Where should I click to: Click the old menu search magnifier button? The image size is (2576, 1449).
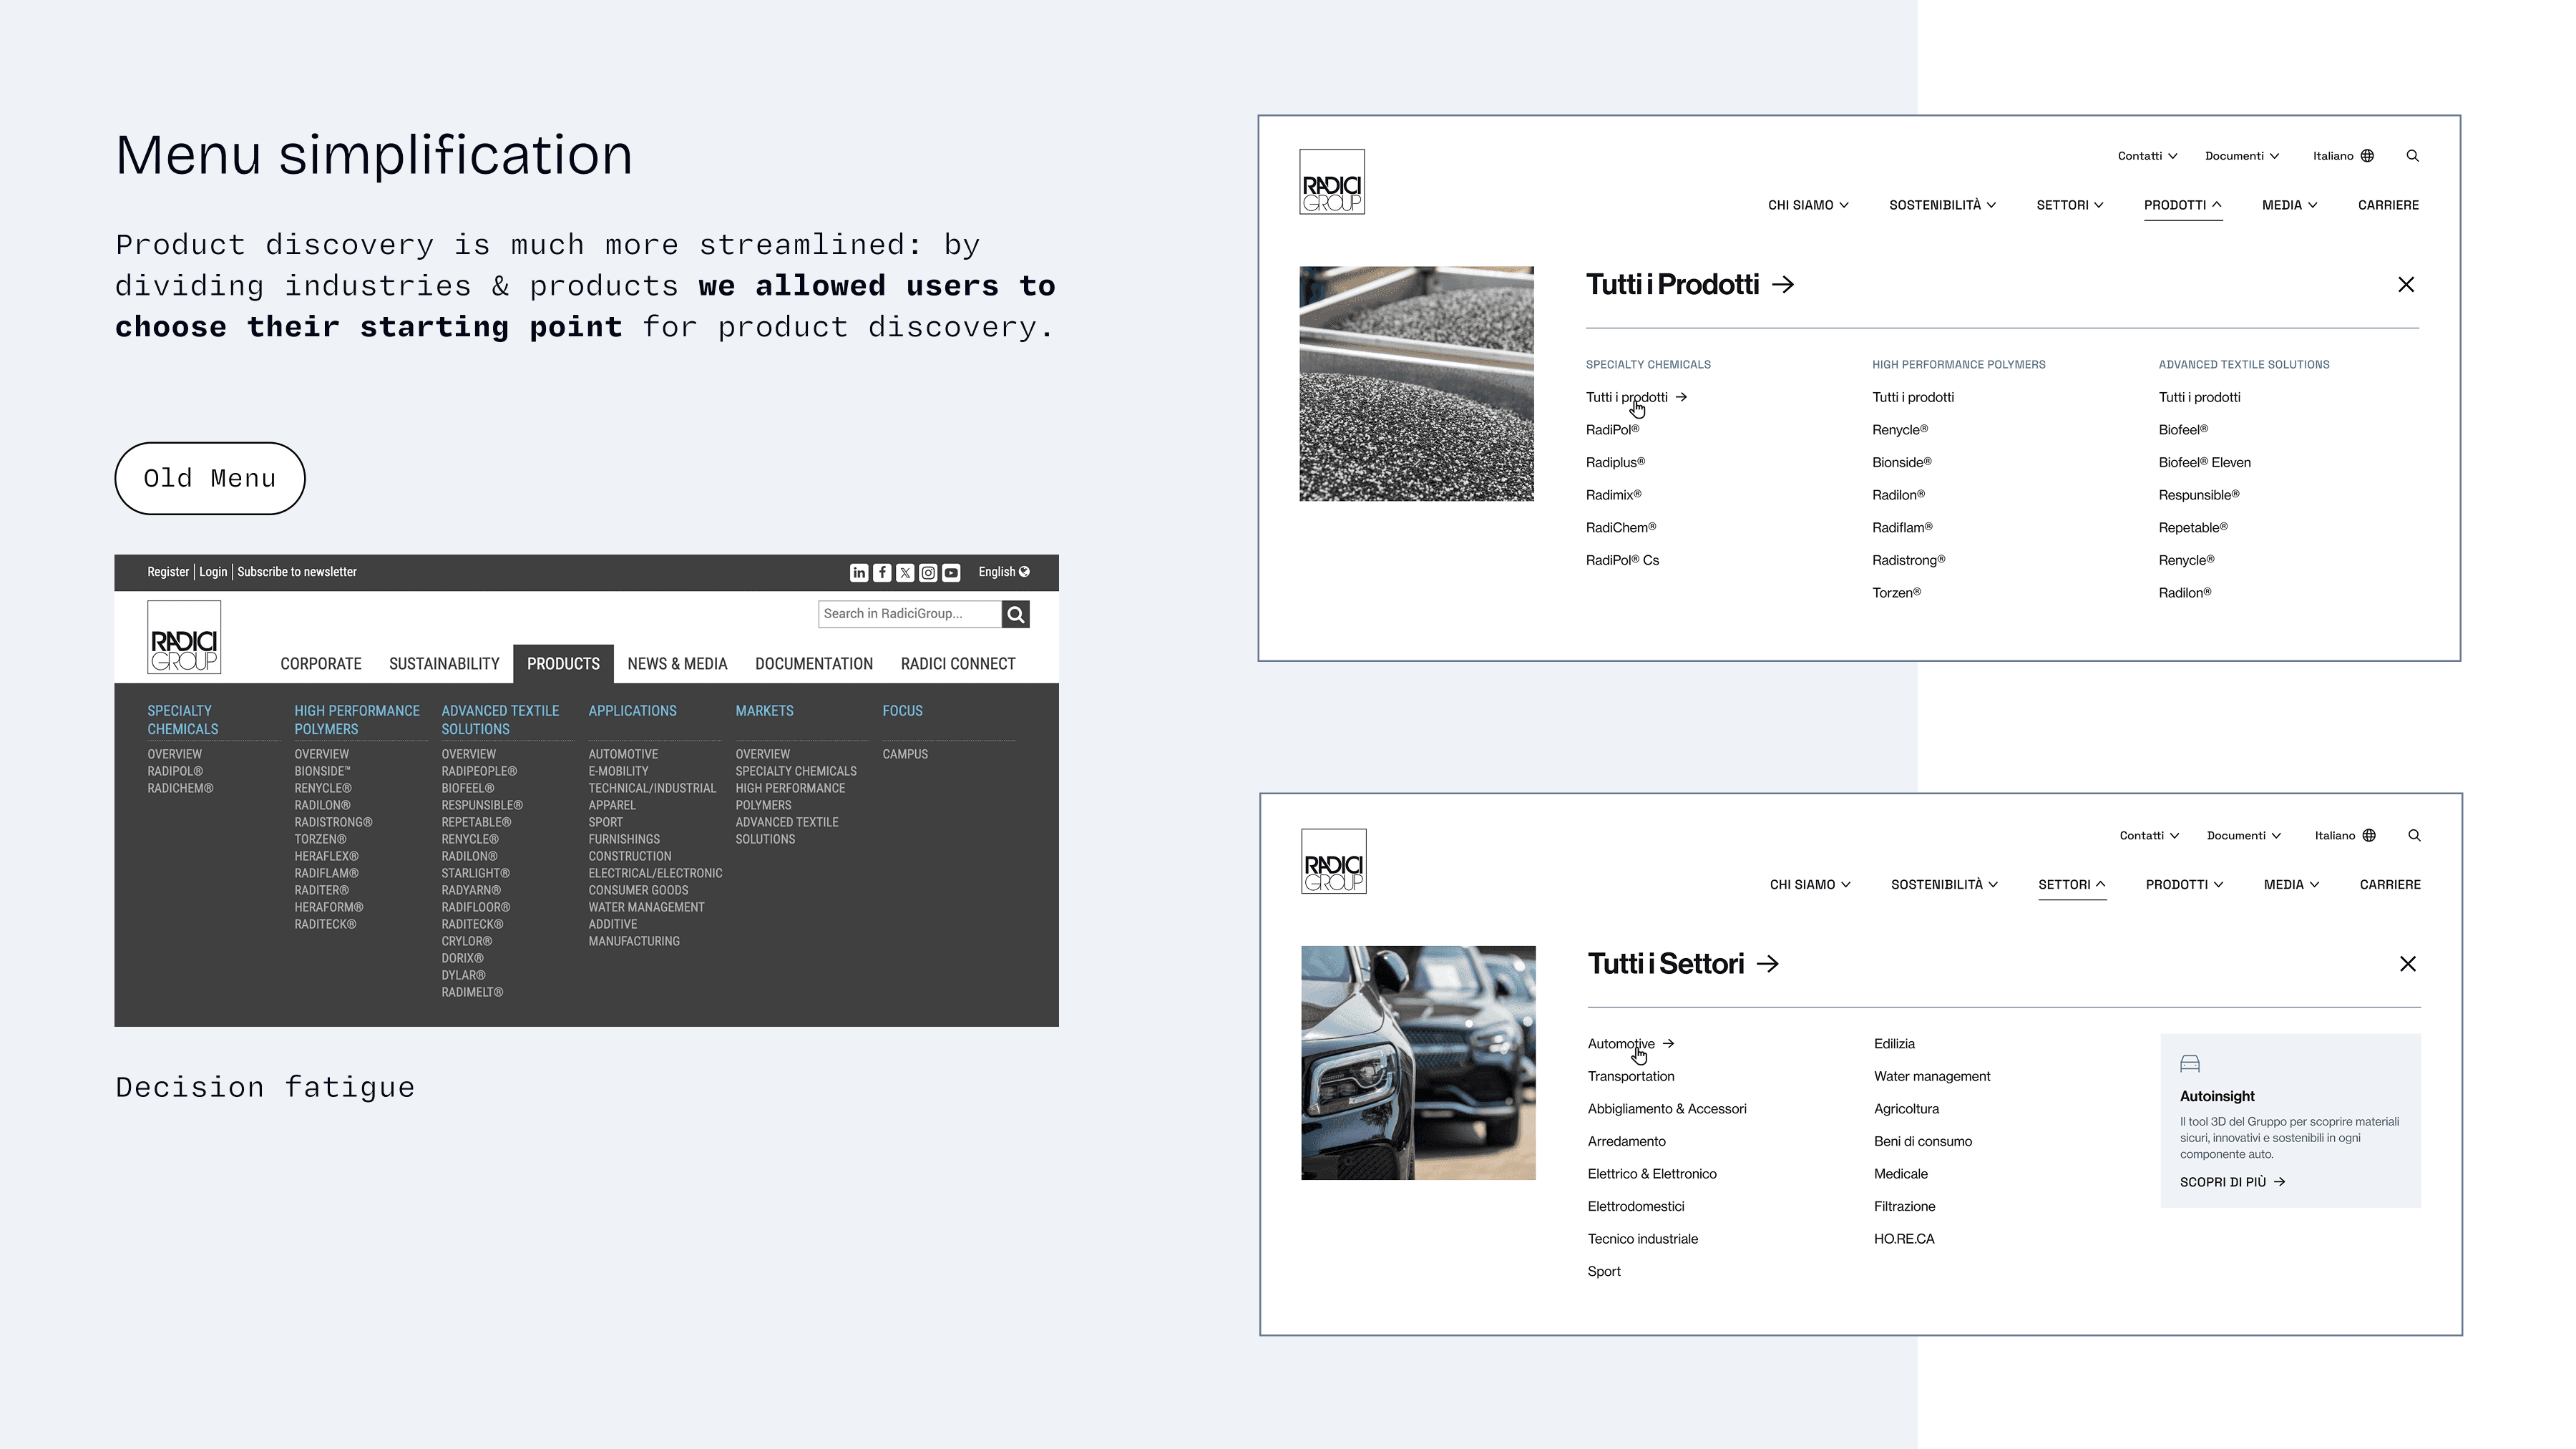[x=1015, y=614]
